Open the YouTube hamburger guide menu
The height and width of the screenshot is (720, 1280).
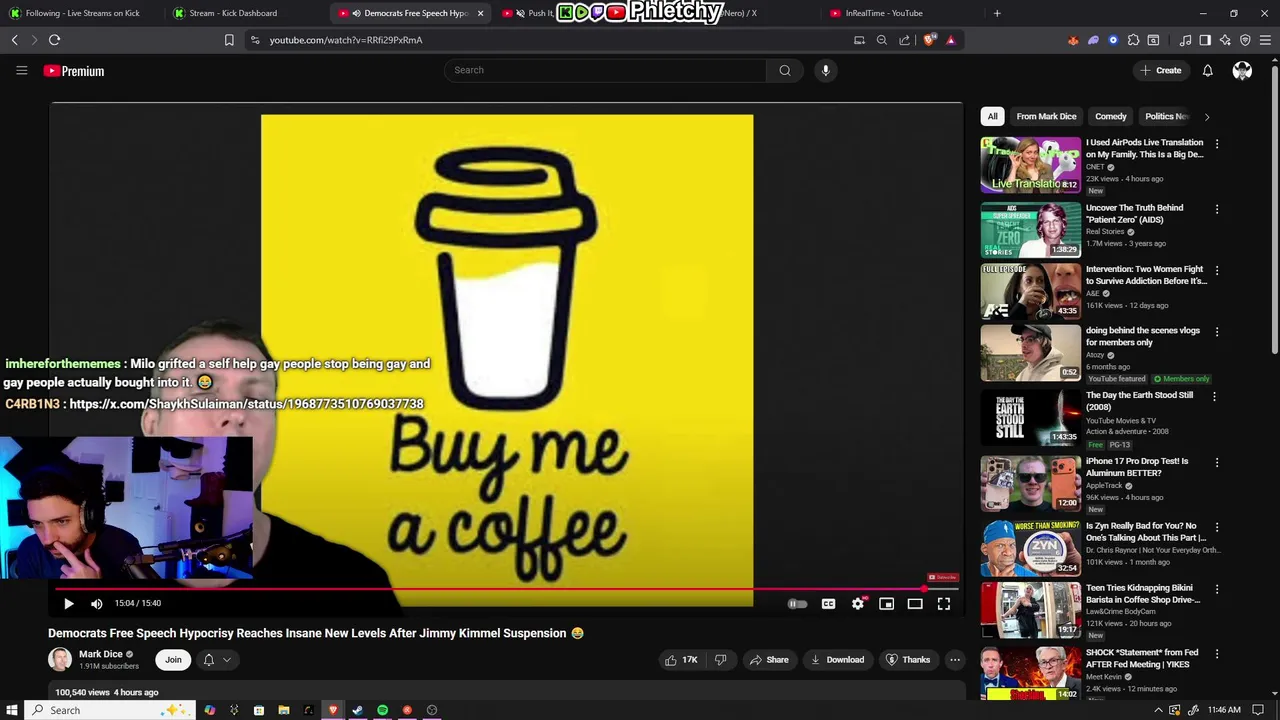[21, 70]
